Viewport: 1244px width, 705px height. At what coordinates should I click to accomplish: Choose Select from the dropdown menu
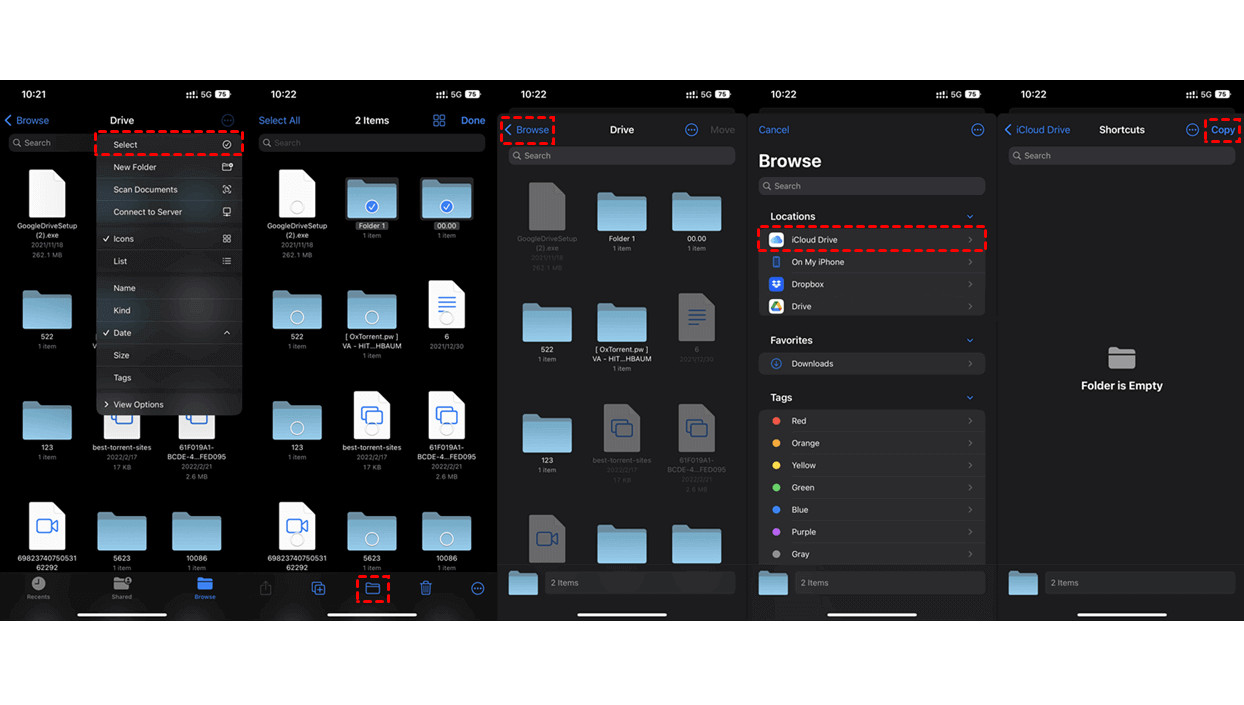click(x=169, y=145)
